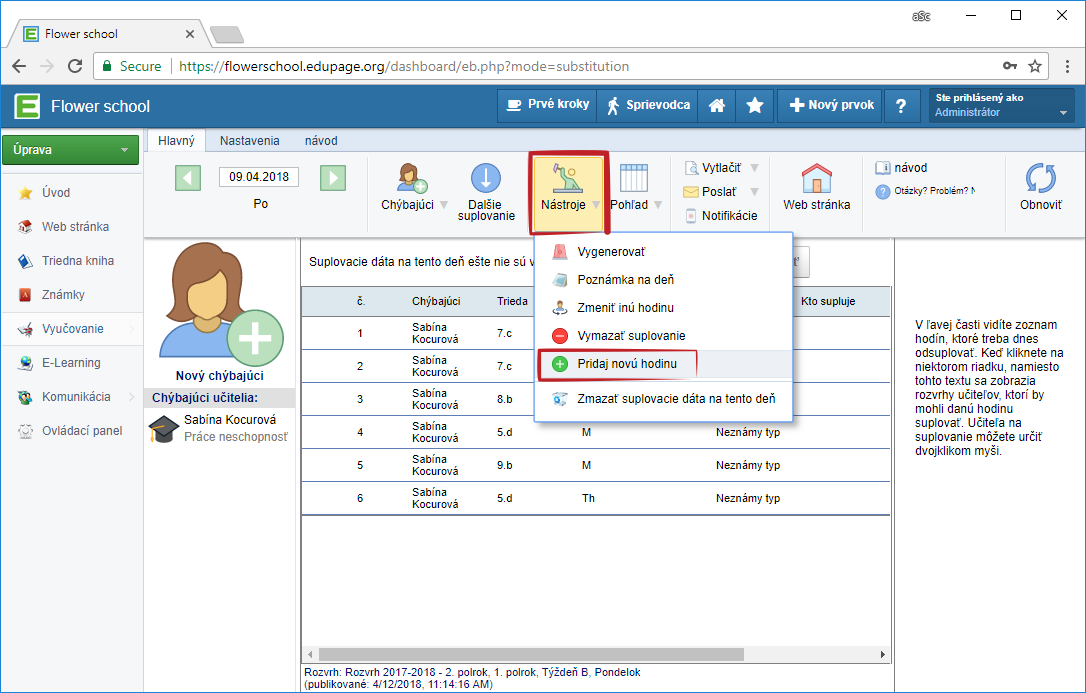Select Vymazať suplovanie menu item
The width and height of the screenshot is (1086, 693).
(x=664, y=336)
